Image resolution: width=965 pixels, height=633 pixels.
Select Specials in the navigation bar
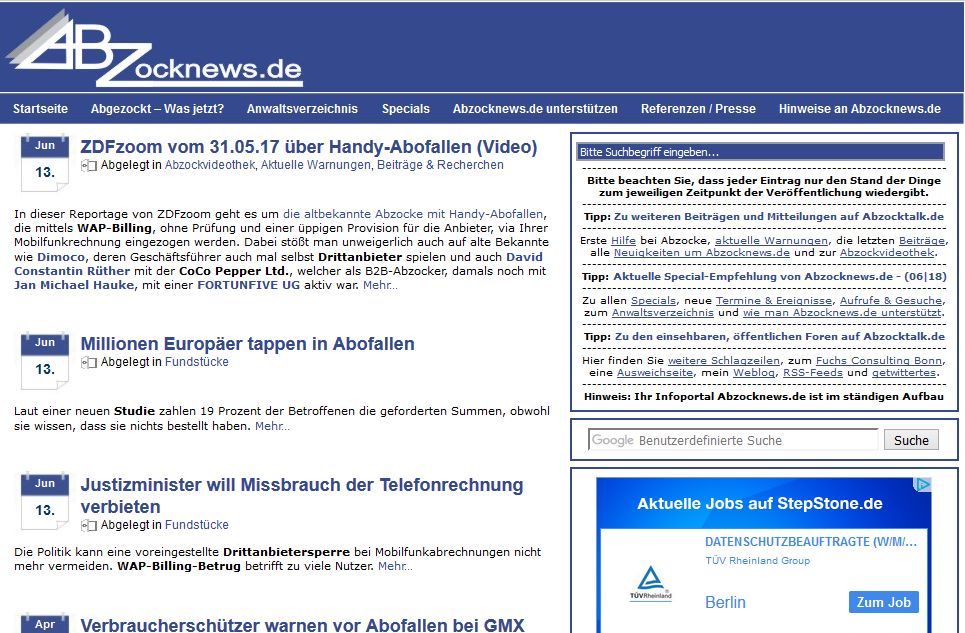pyautogui.click(x=406, y=109)
